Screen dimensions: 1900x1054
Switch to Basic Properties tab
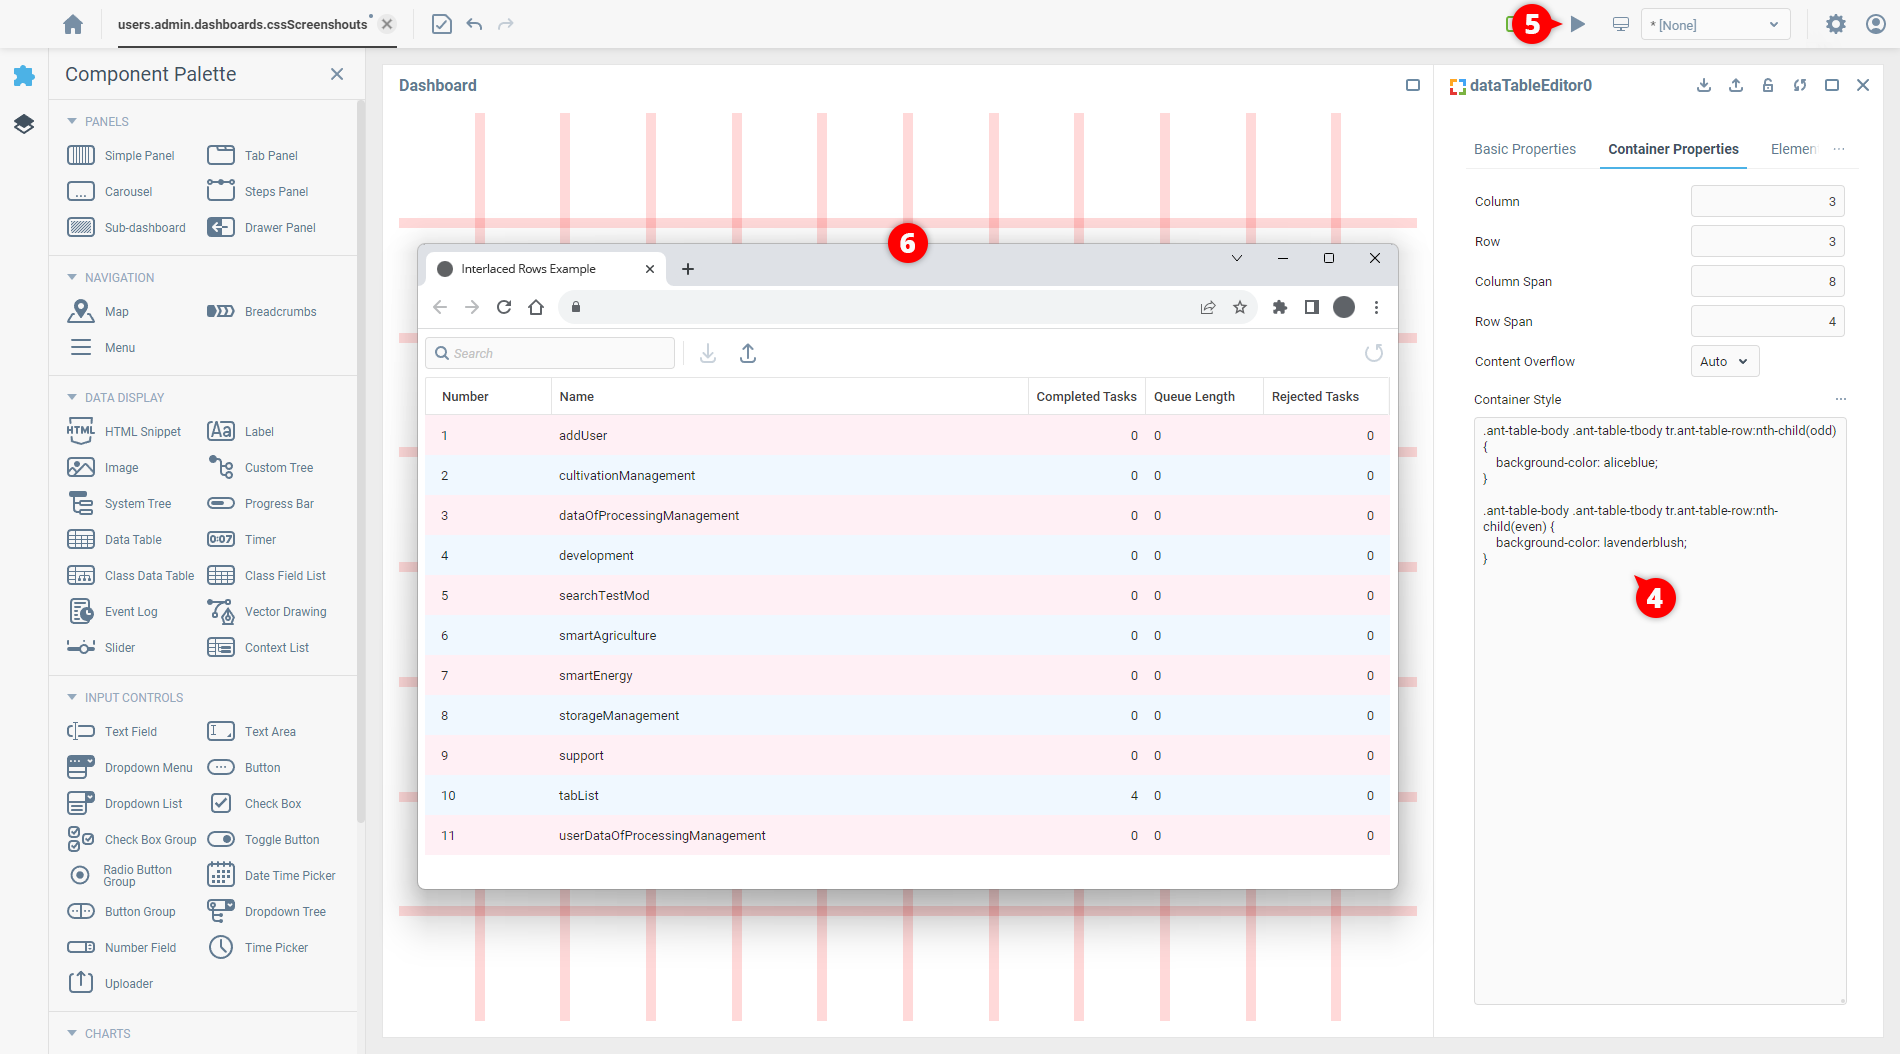point(1524,149)
